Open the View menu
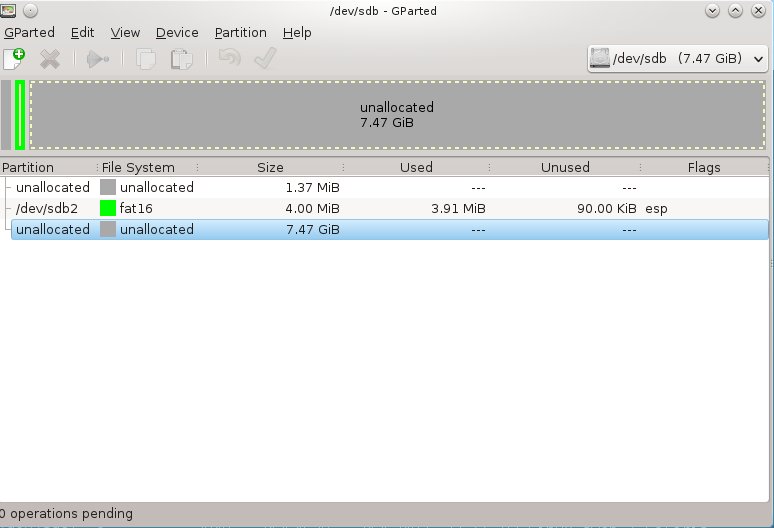 tap(125, 33)
